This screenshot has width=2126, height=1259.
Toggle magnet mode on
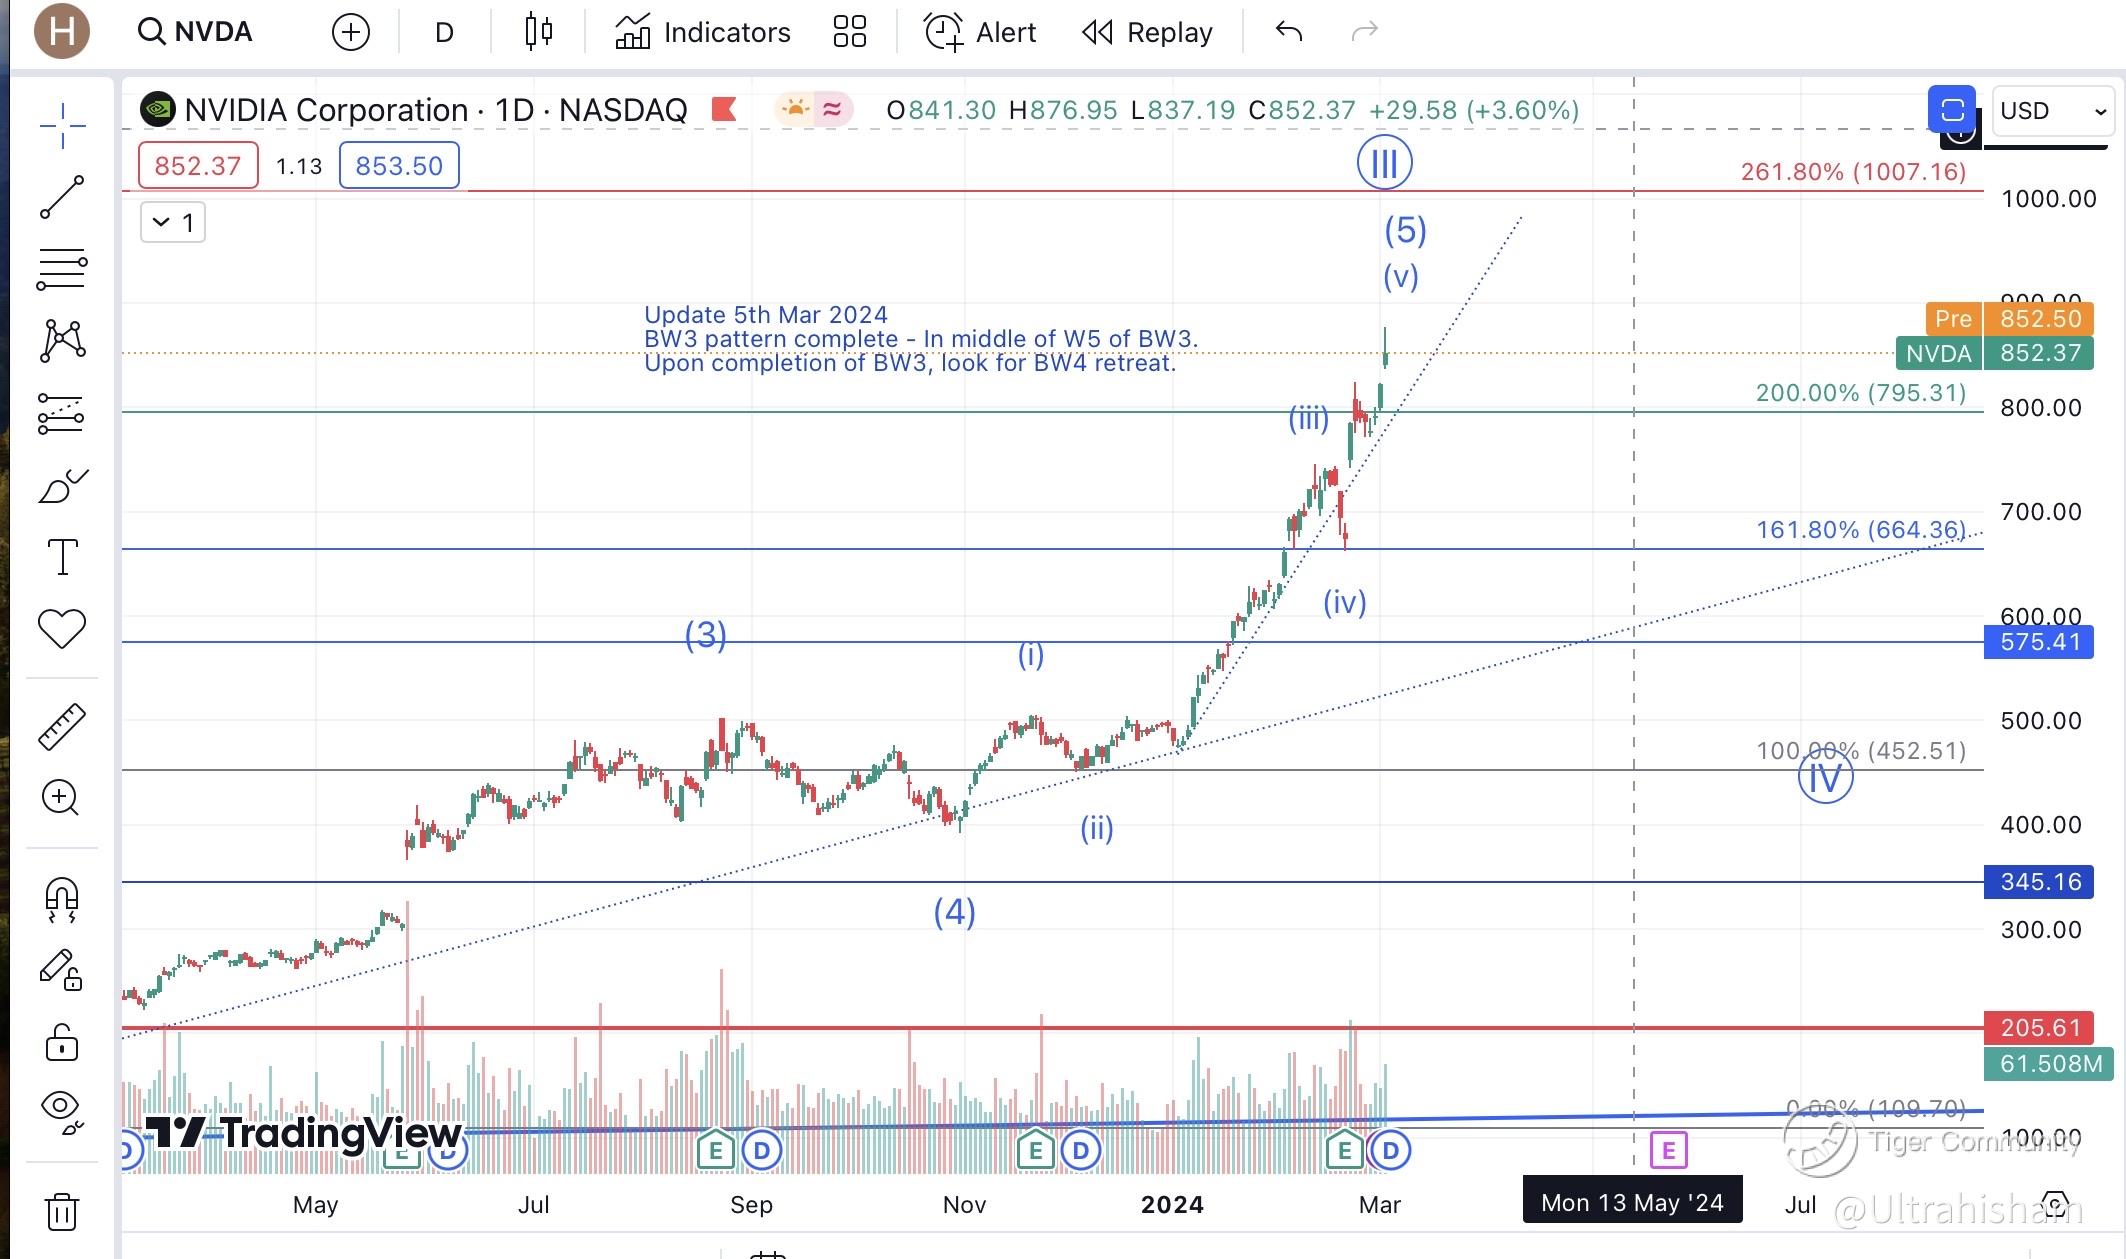point(62,898)
